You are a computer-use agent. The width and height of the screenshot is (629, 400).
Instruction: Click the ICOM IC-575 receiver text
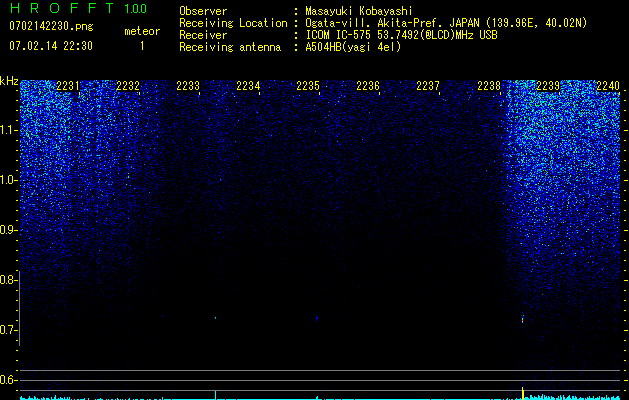[401, 35]
